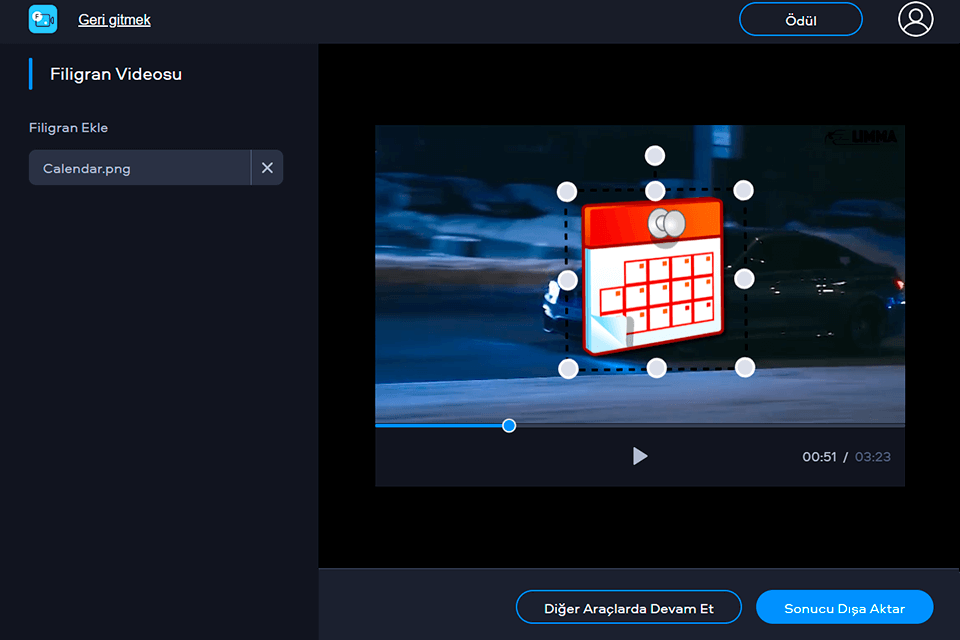Click the bottom-right corner handle of the watermark
960x640 pixels.
tap(743, 368)
